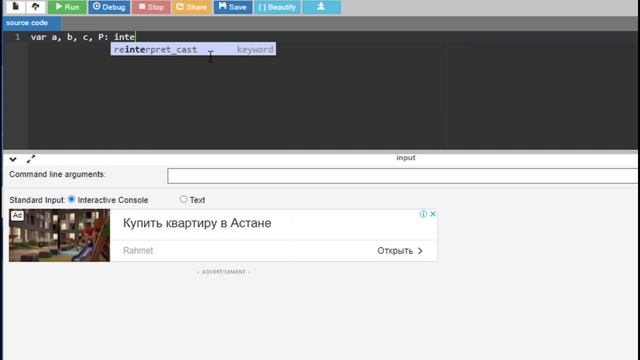Click line number 1 in gutter
The image size is (640, 360).
18,37
